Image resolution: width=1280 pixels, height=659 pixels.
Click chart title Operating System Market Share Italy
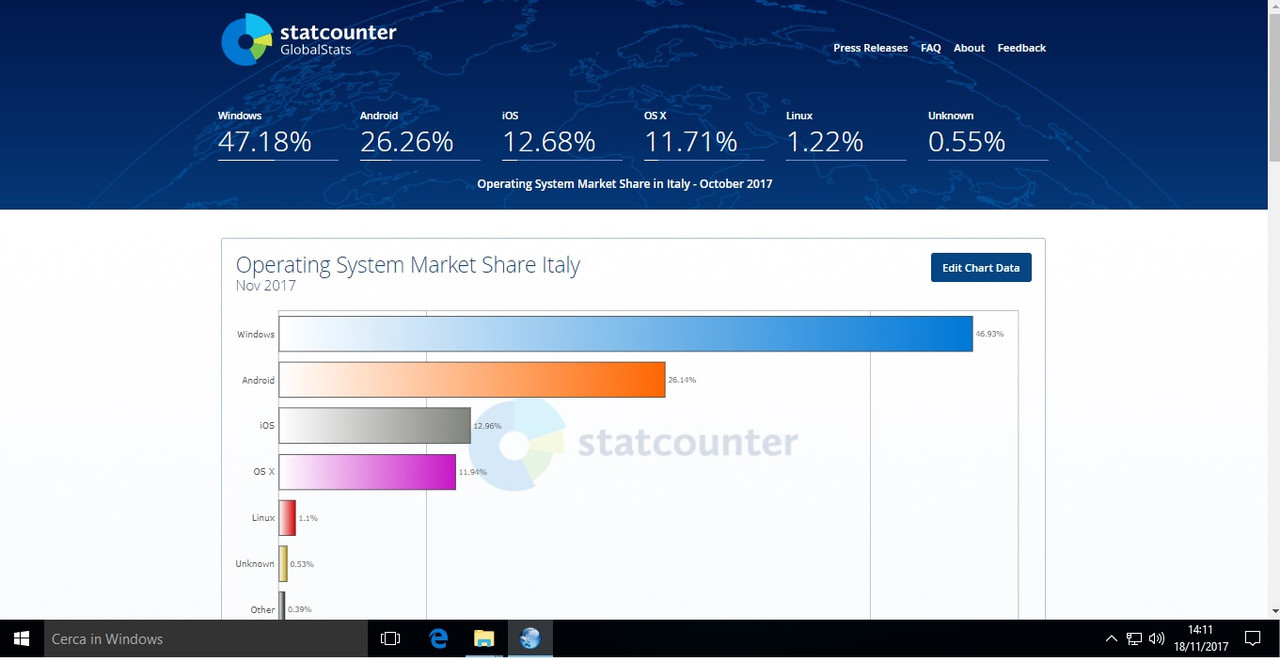tap(408, 265)
